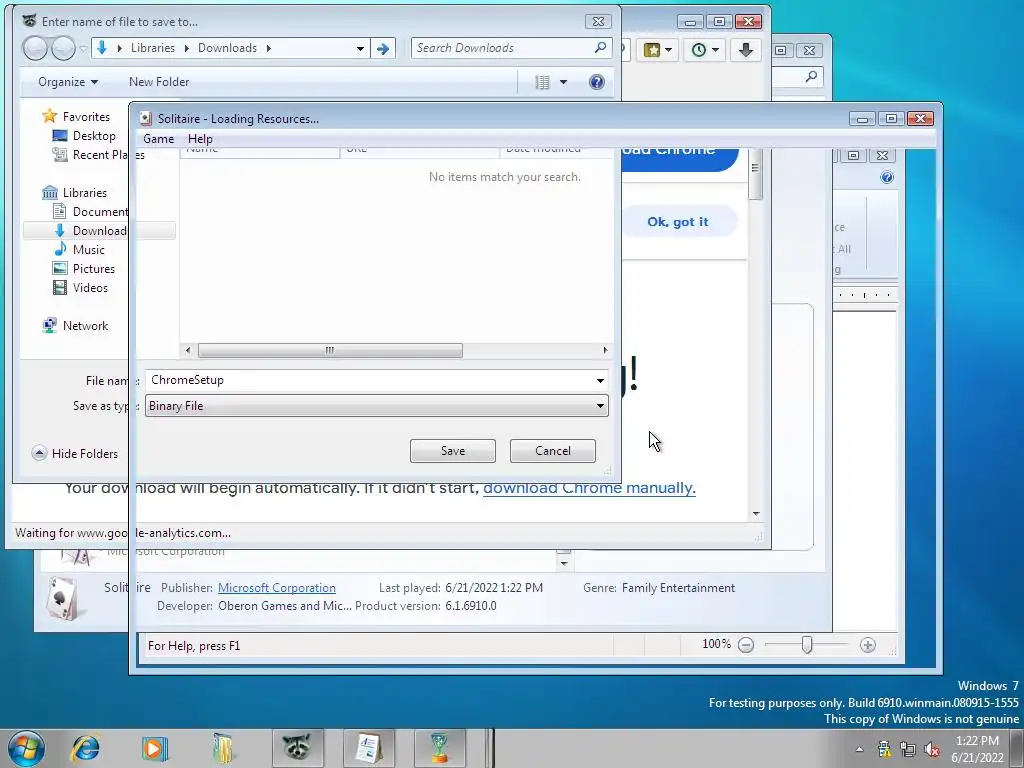Click the search magnifier in Games Explorer window
This screenshot has width=1024, height=768.
[x=811, y=77]
